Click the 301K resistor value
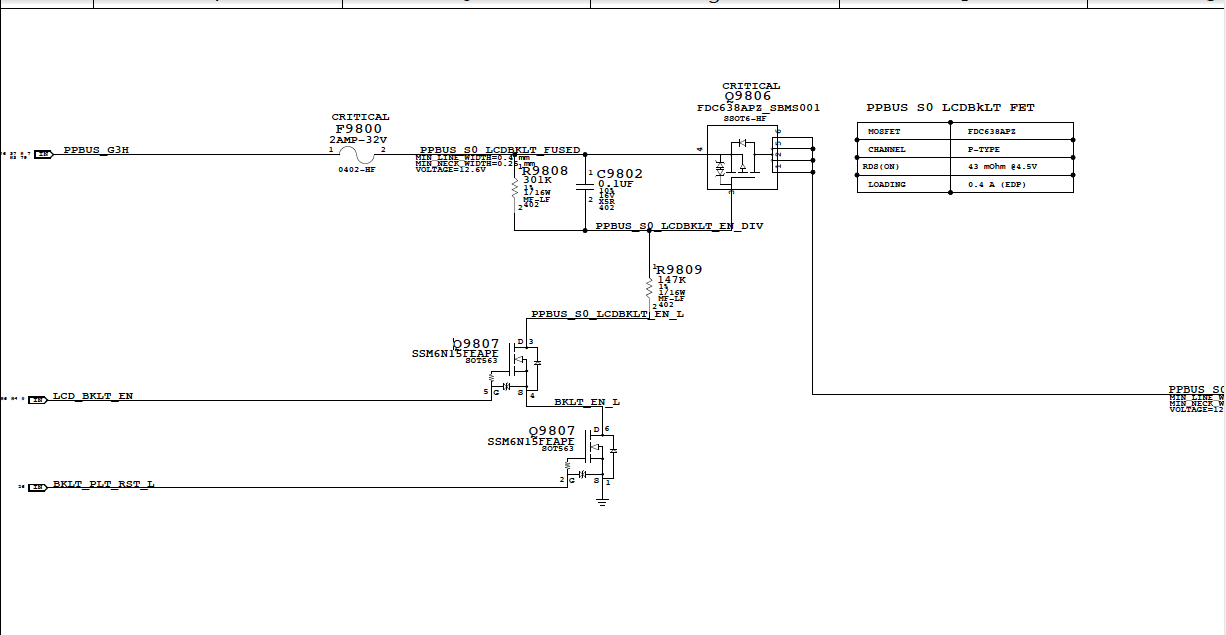 click(x=537, y=180)
